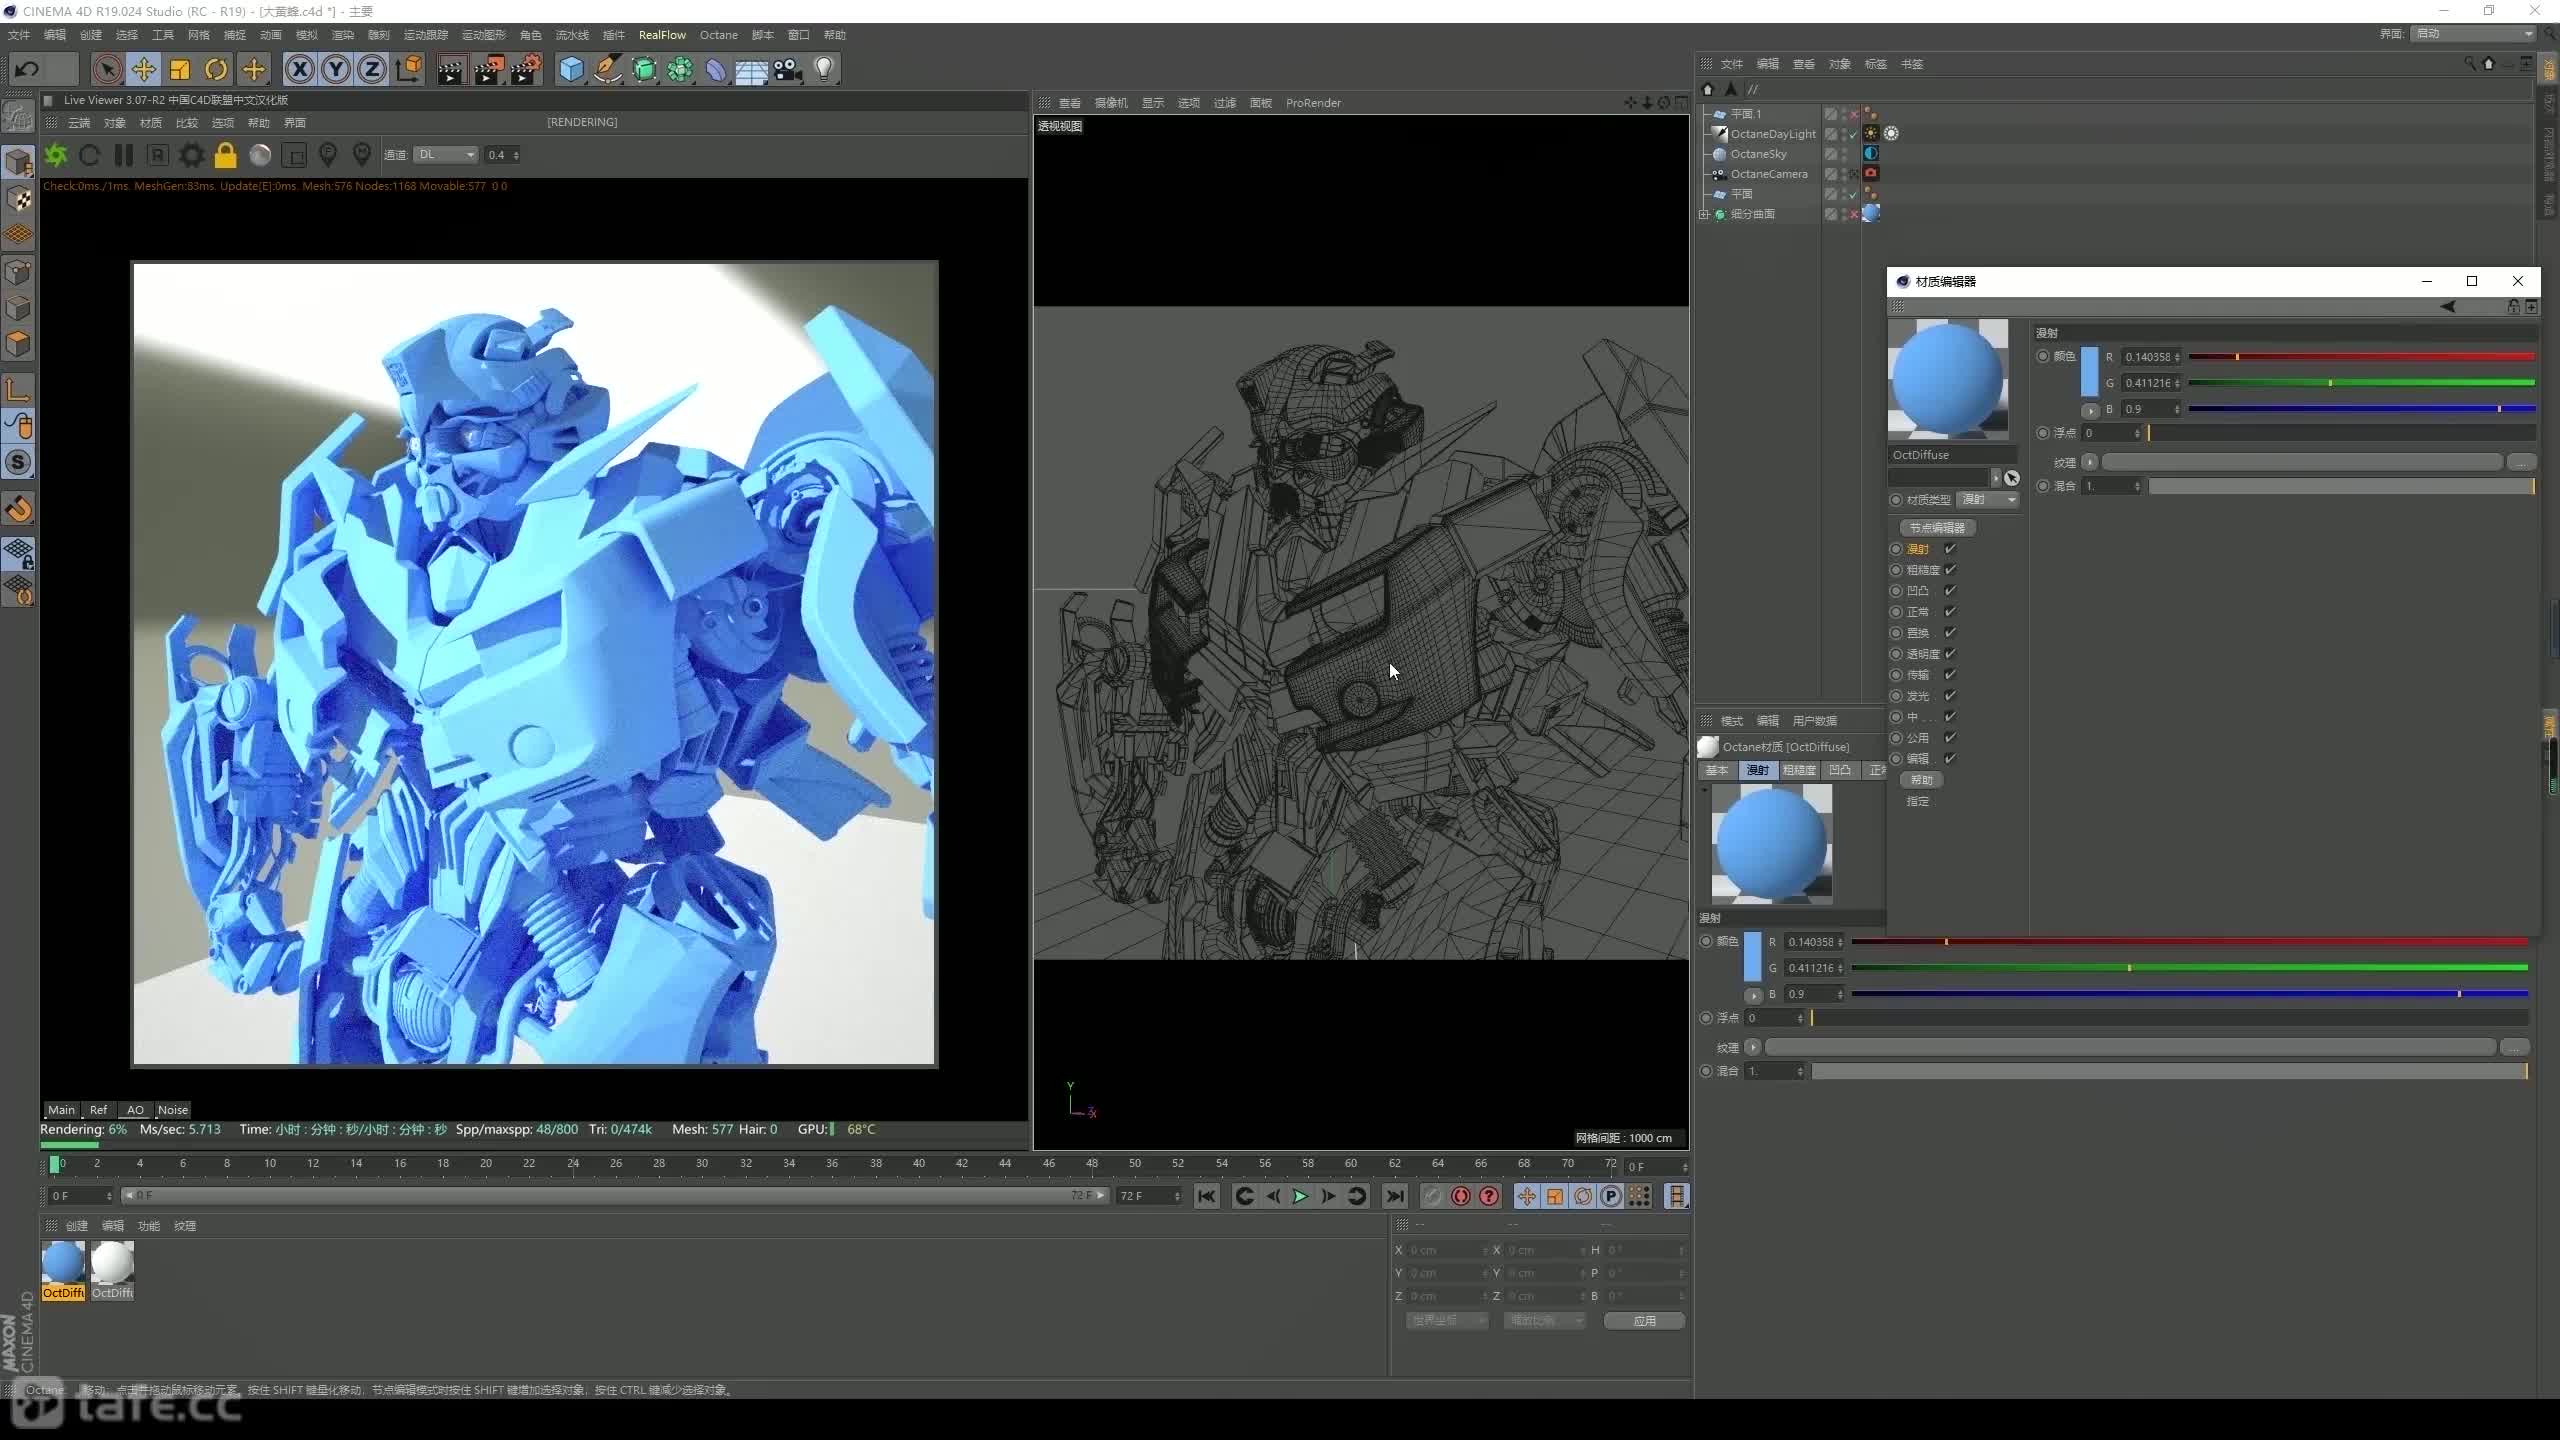Toggle the 透明度 opacity checkbox
This screenshot has height=1440, width=2560.
pos(1950,654)
